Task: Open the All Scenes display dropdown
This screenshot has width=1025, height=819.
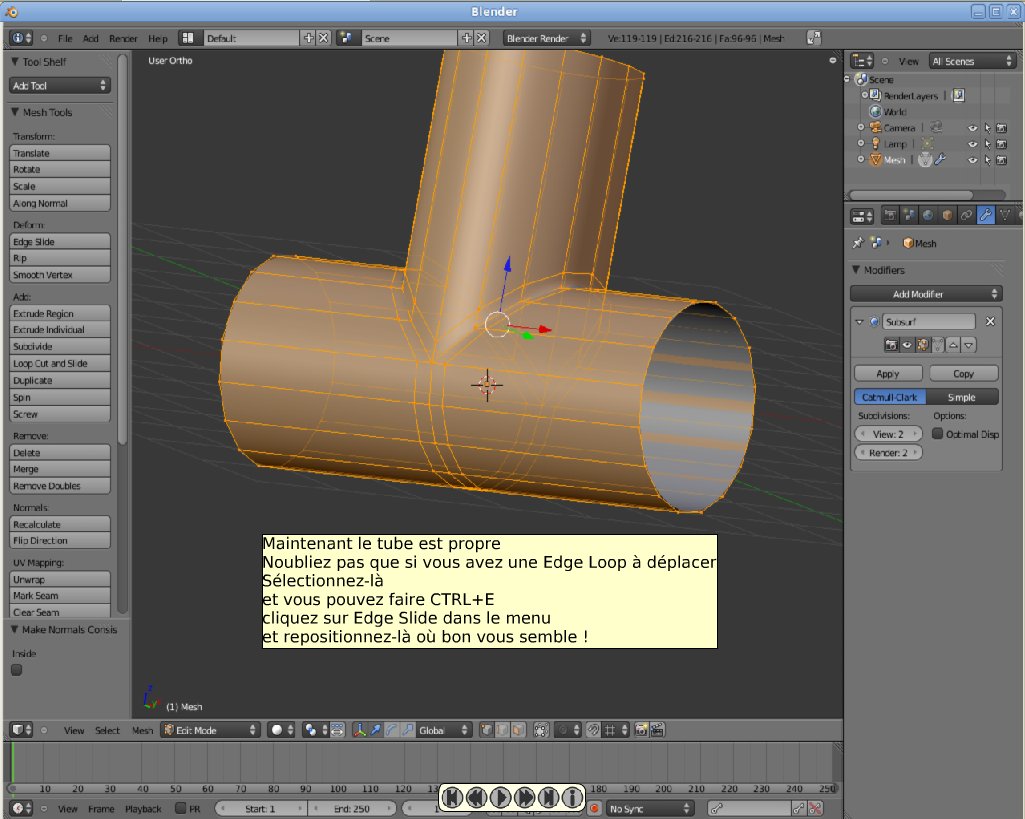Action: [972, 60]
